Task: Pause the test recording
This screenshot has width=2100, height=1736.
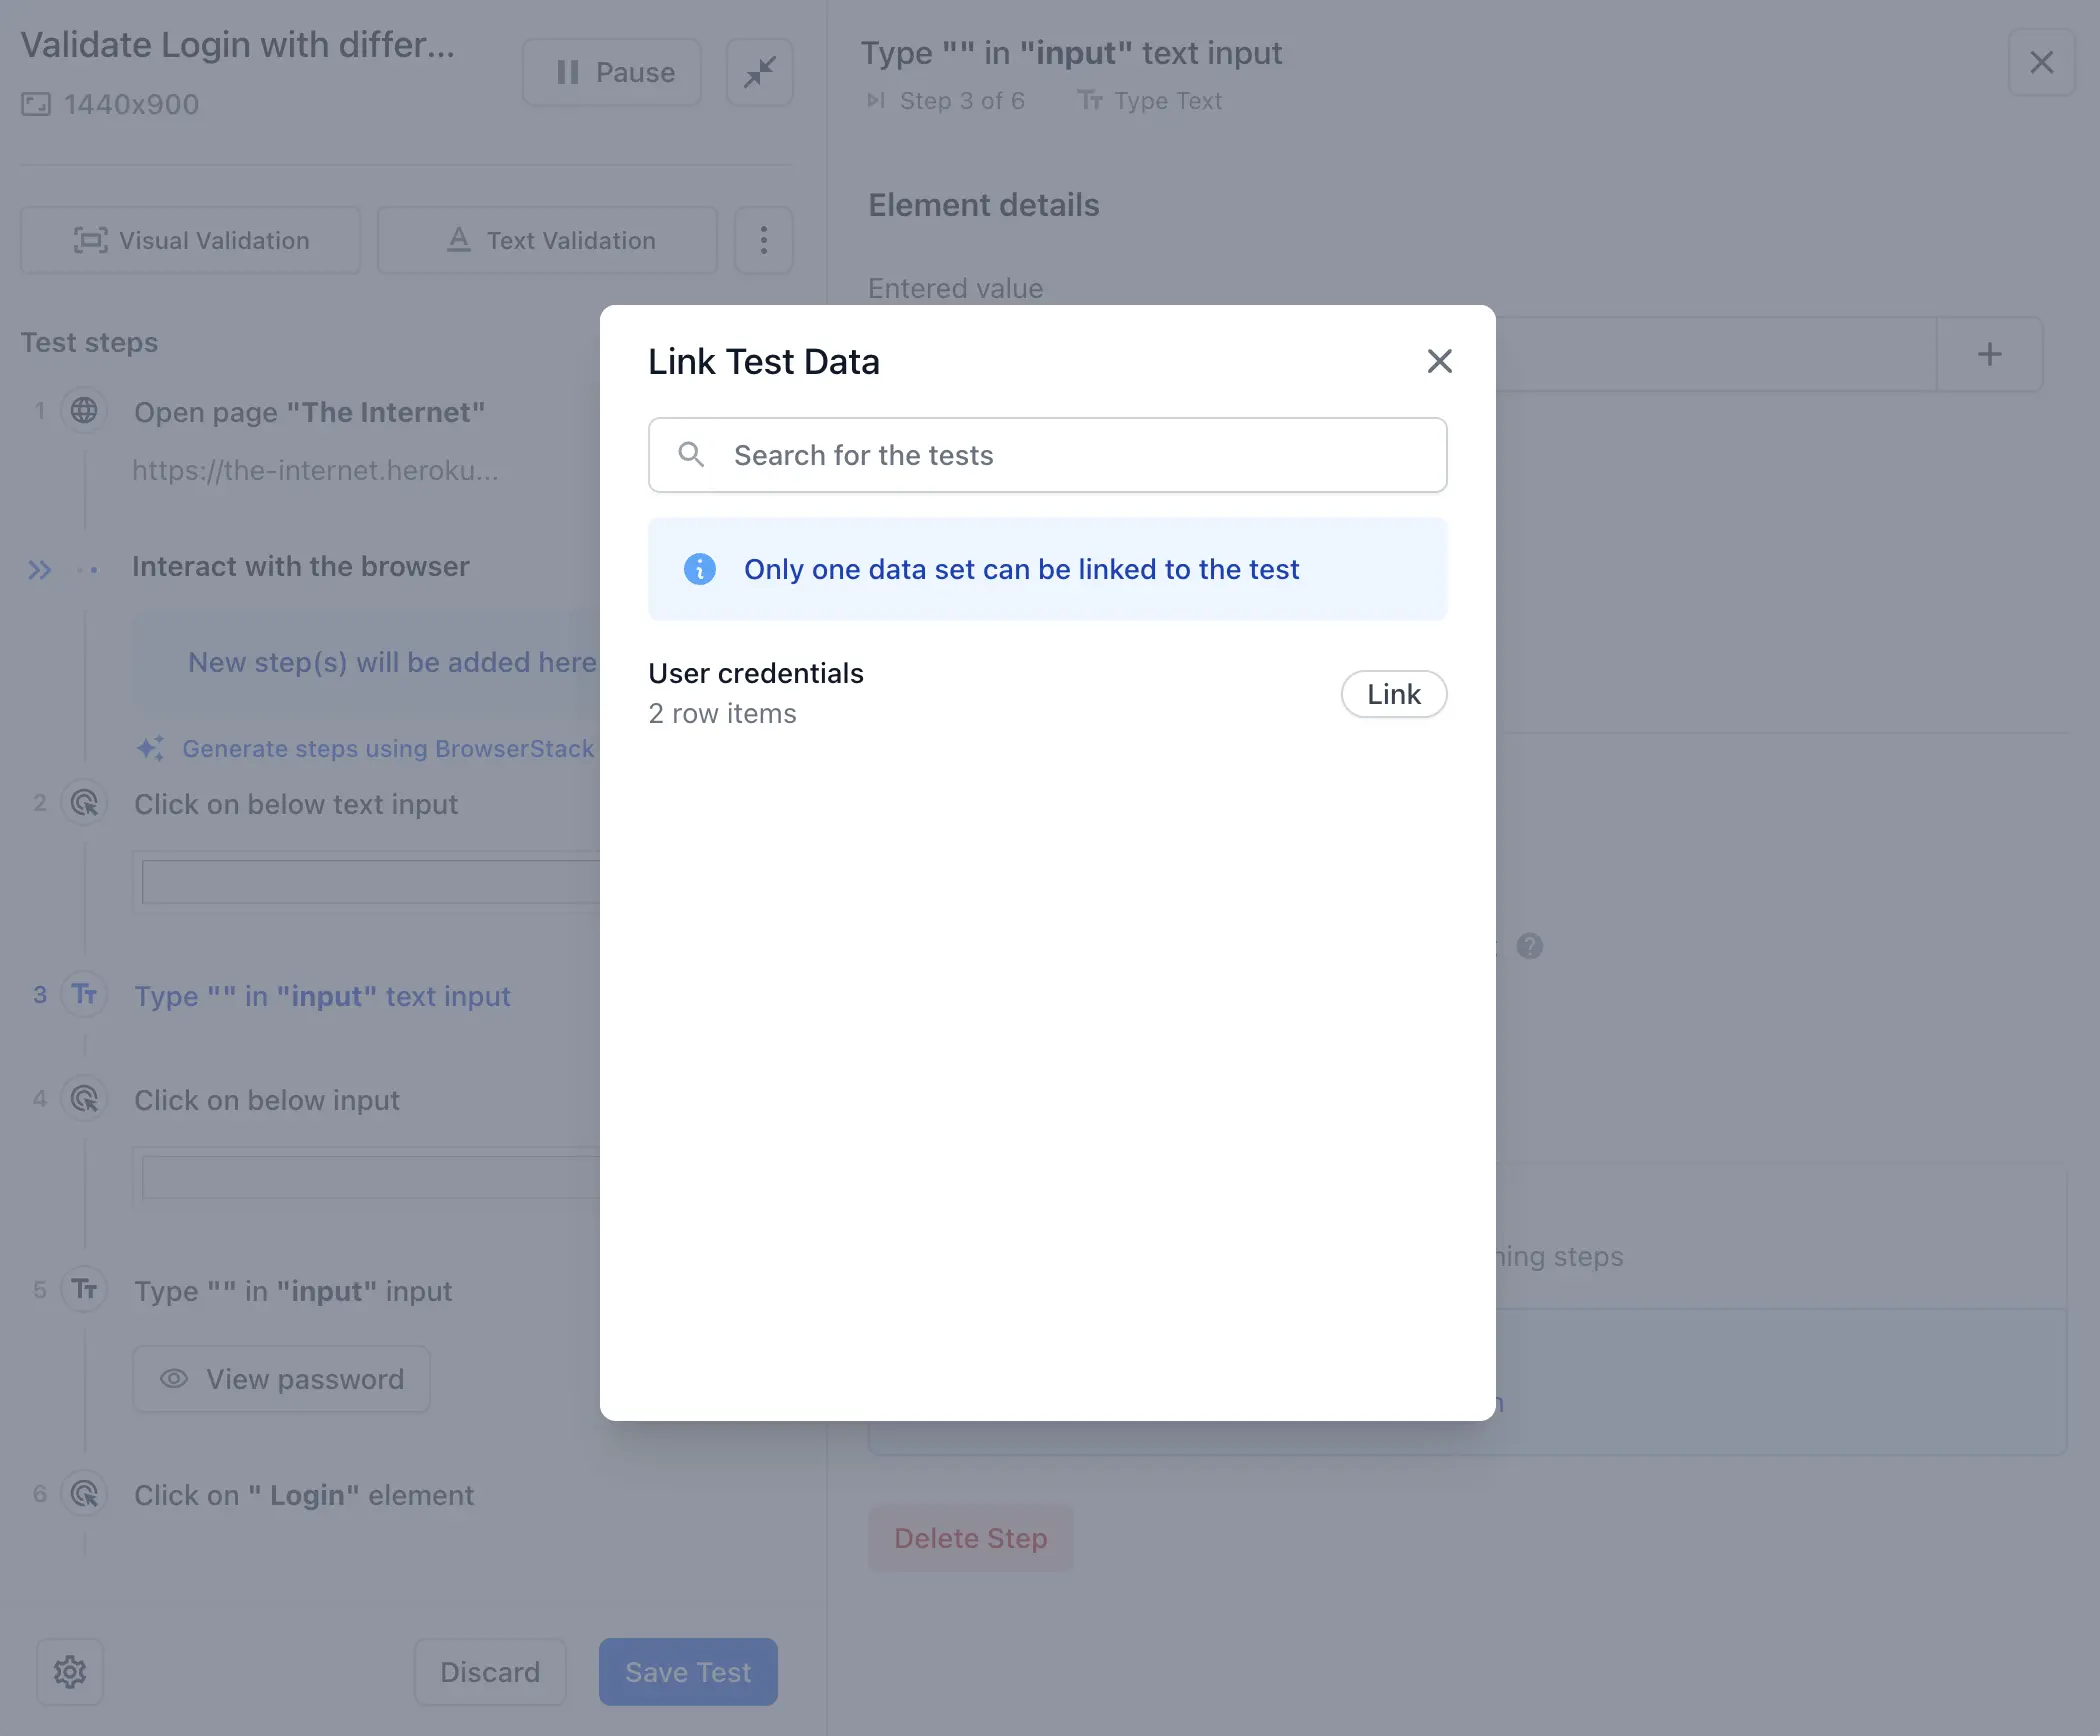Action: [x=612, y=72]
